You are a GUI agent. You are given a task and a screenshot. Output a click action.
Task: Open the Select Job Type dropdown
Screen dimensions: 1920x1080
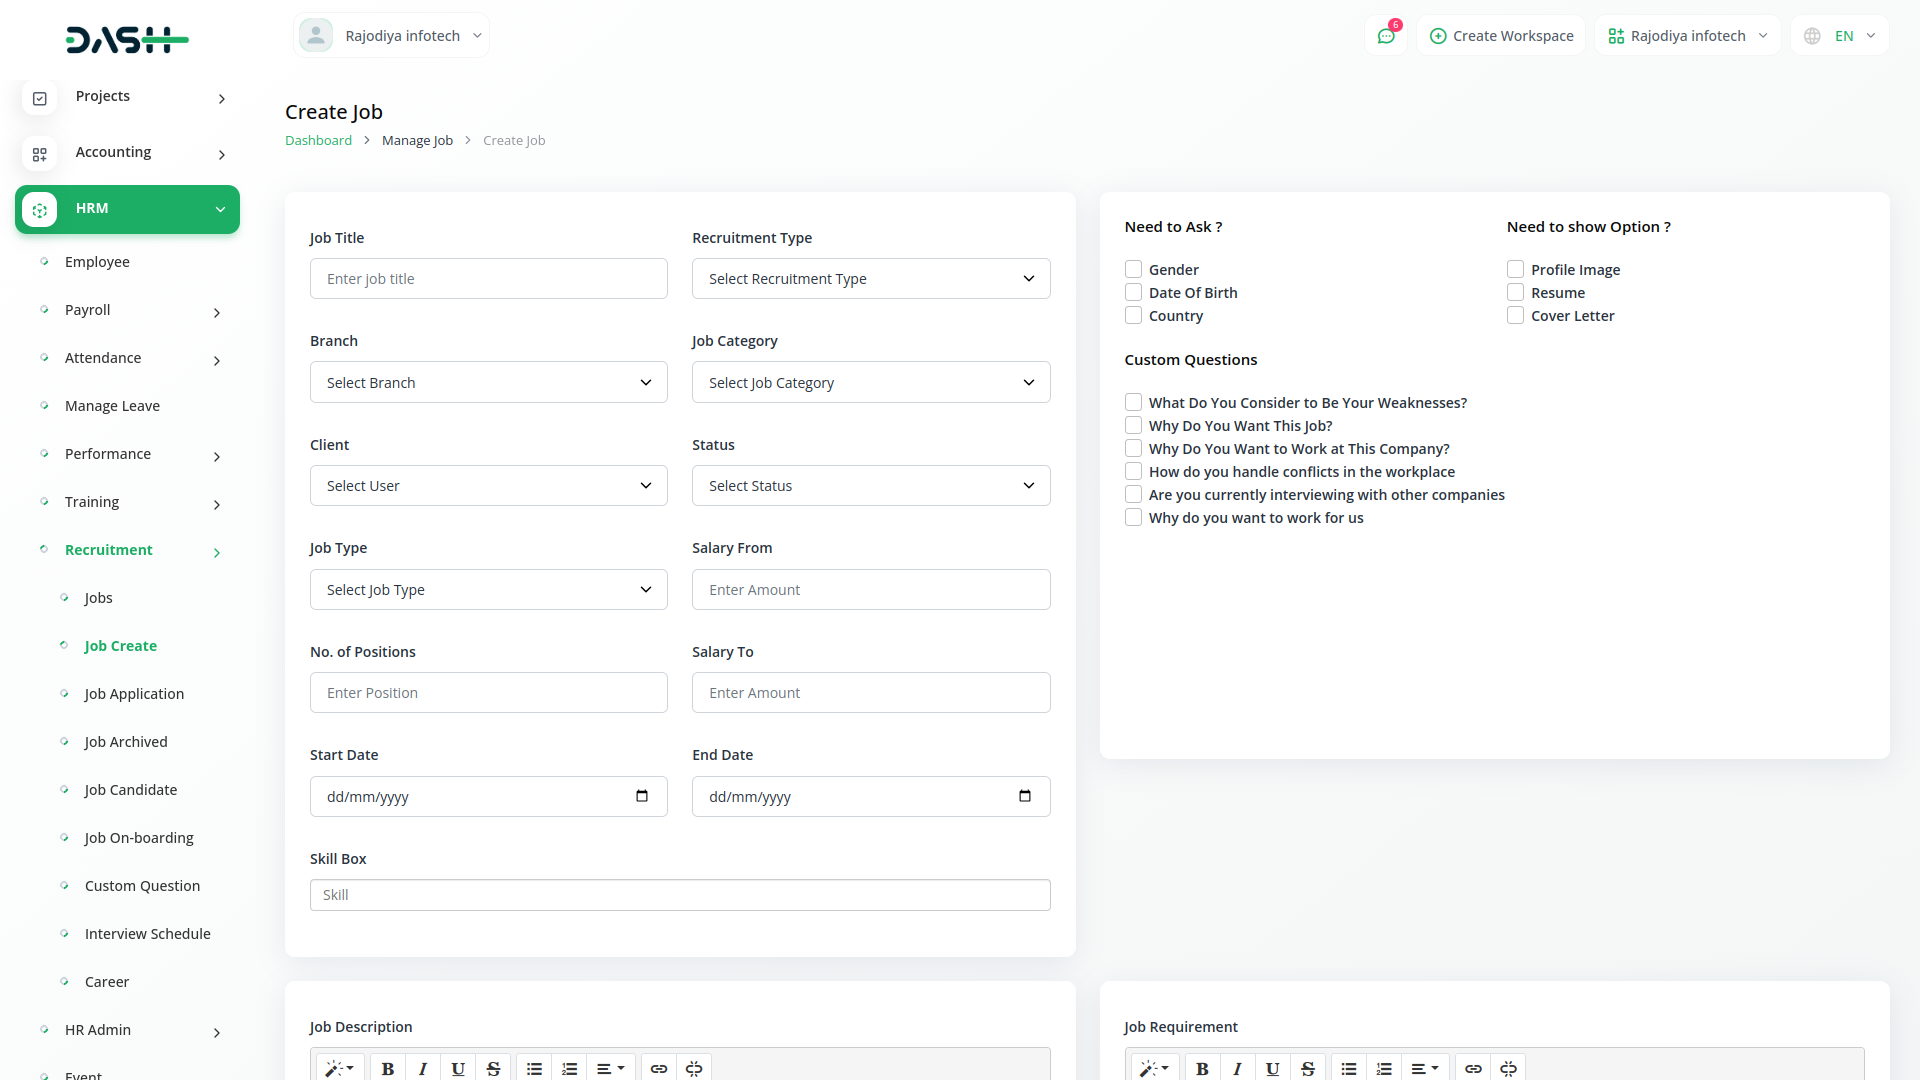(488, 590)
